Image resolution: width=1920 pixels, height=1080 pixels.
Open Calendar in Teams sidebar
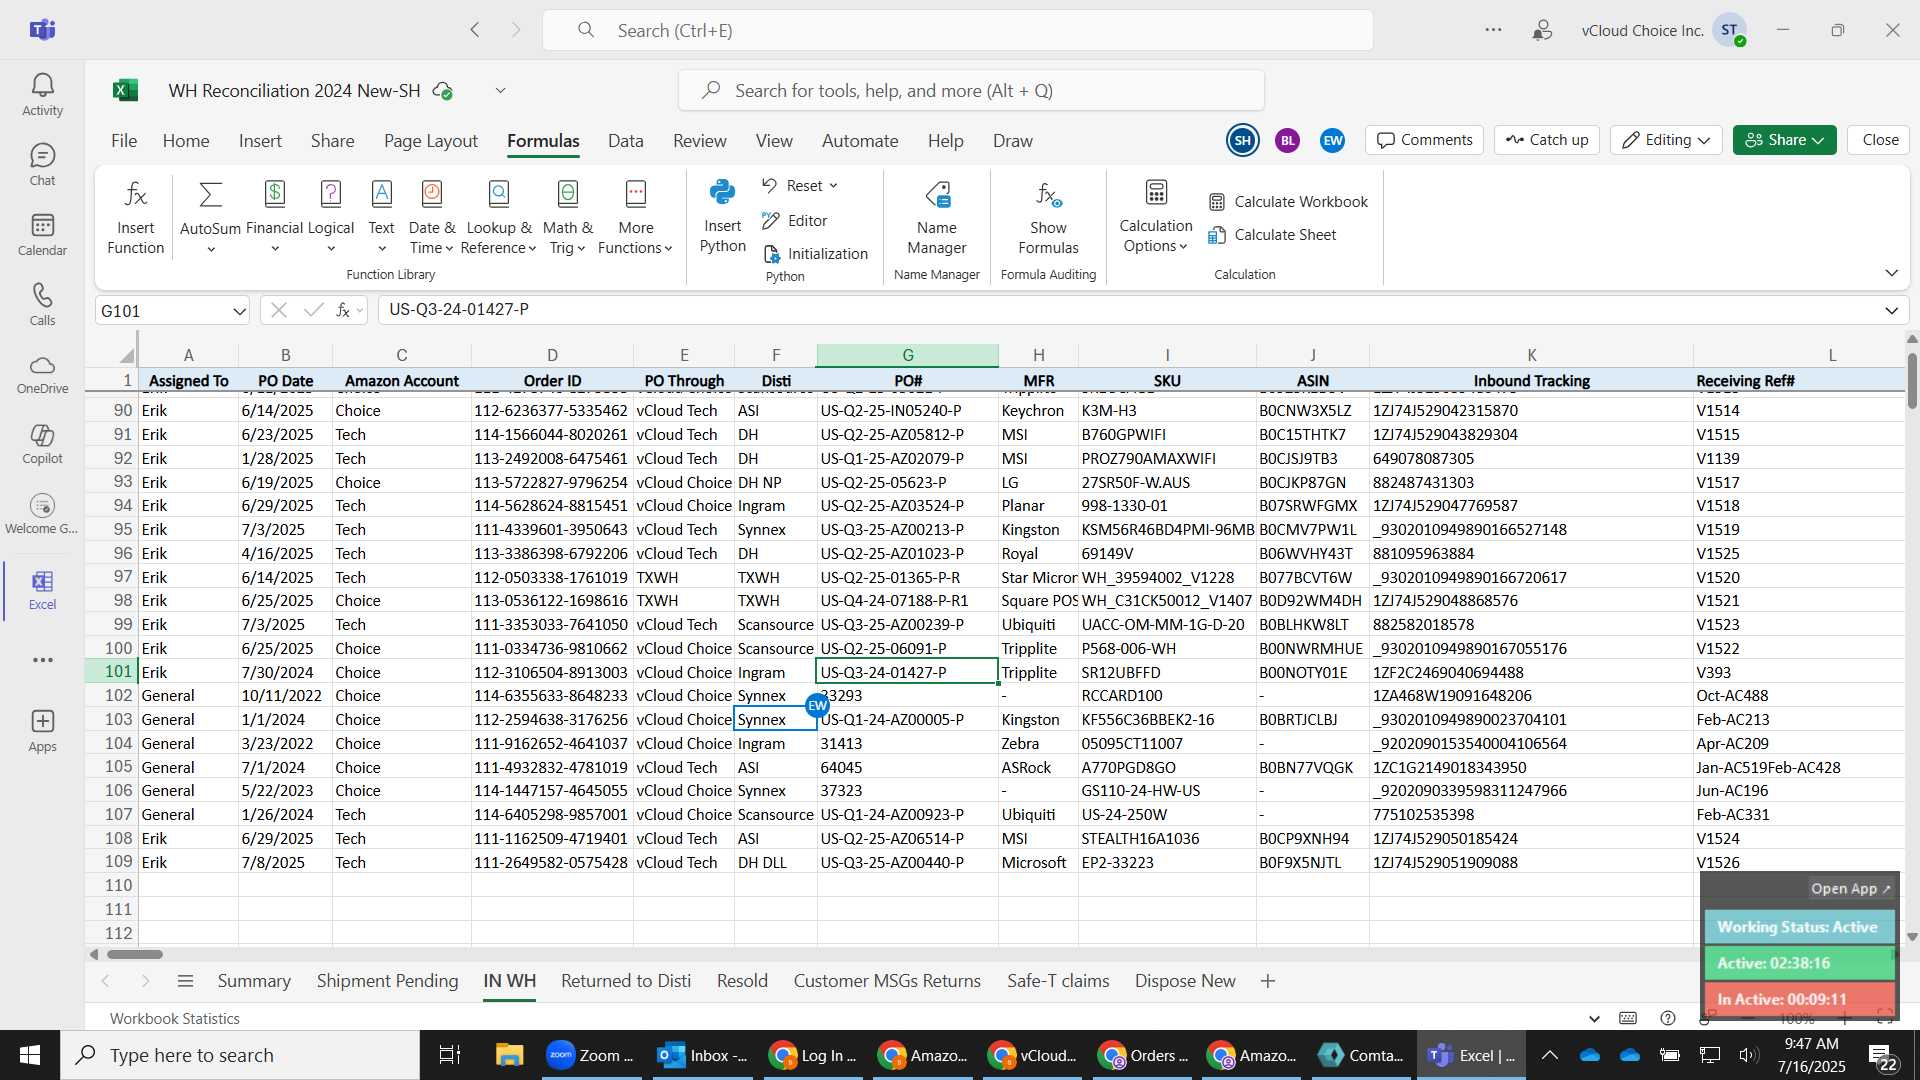tap(42, 235)
